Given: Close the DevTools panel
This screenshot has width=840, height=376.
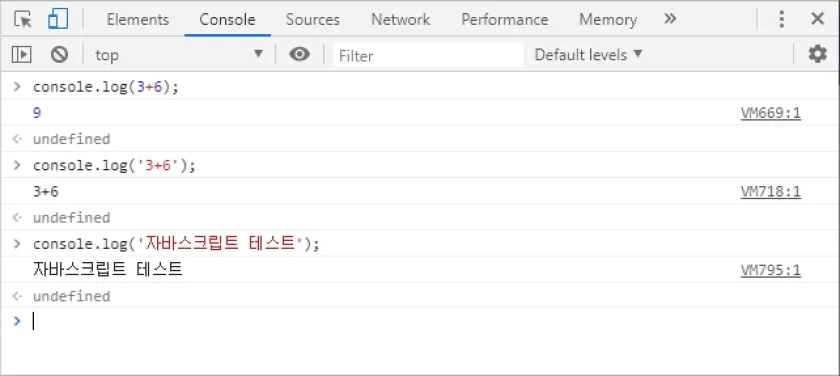Looking at the screenshot, I should [x=818, y=19].
